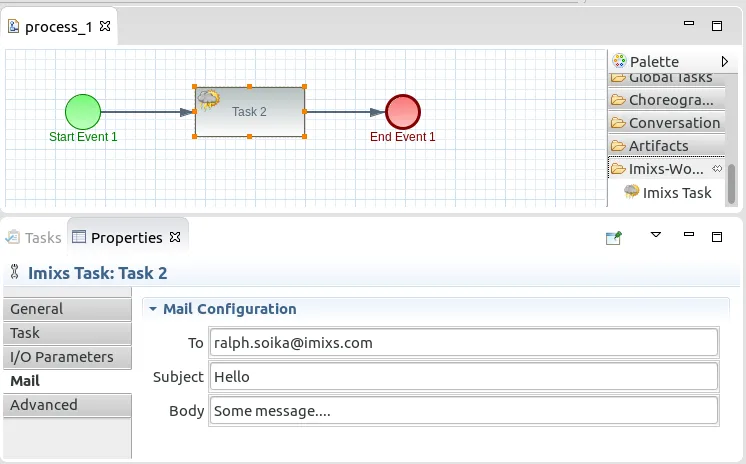
Task: Click the pin properties view icon
Action: [614, 237]
